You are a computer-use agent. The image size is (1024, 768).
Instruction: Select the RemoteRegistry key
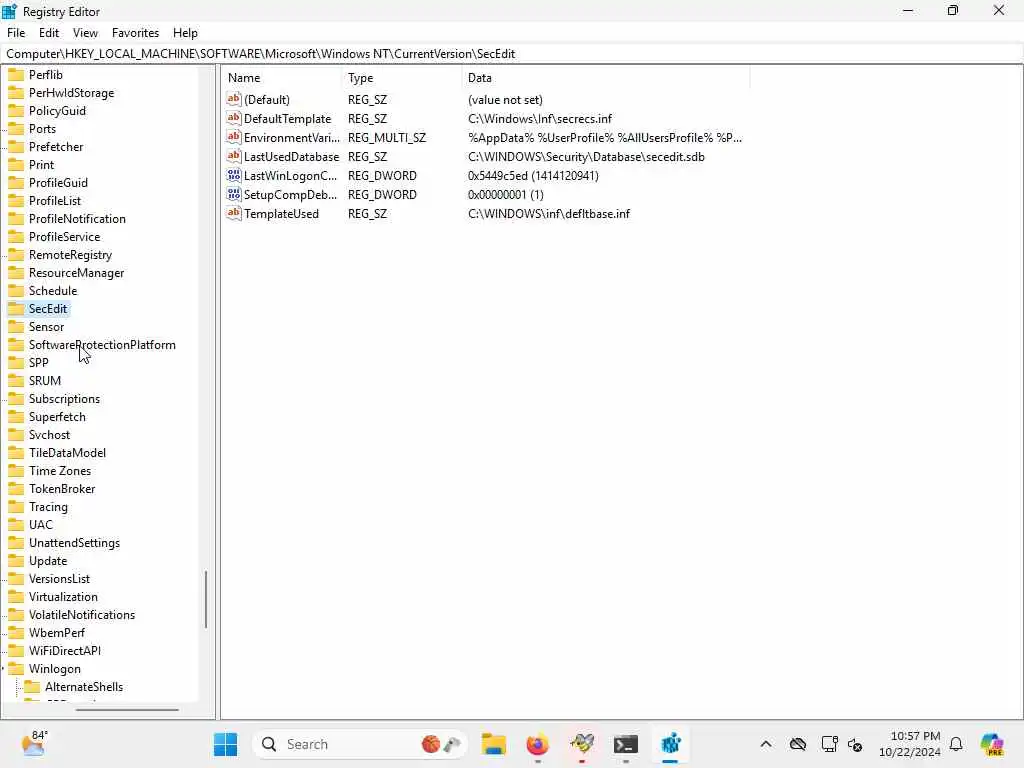(x=71, y=255)
